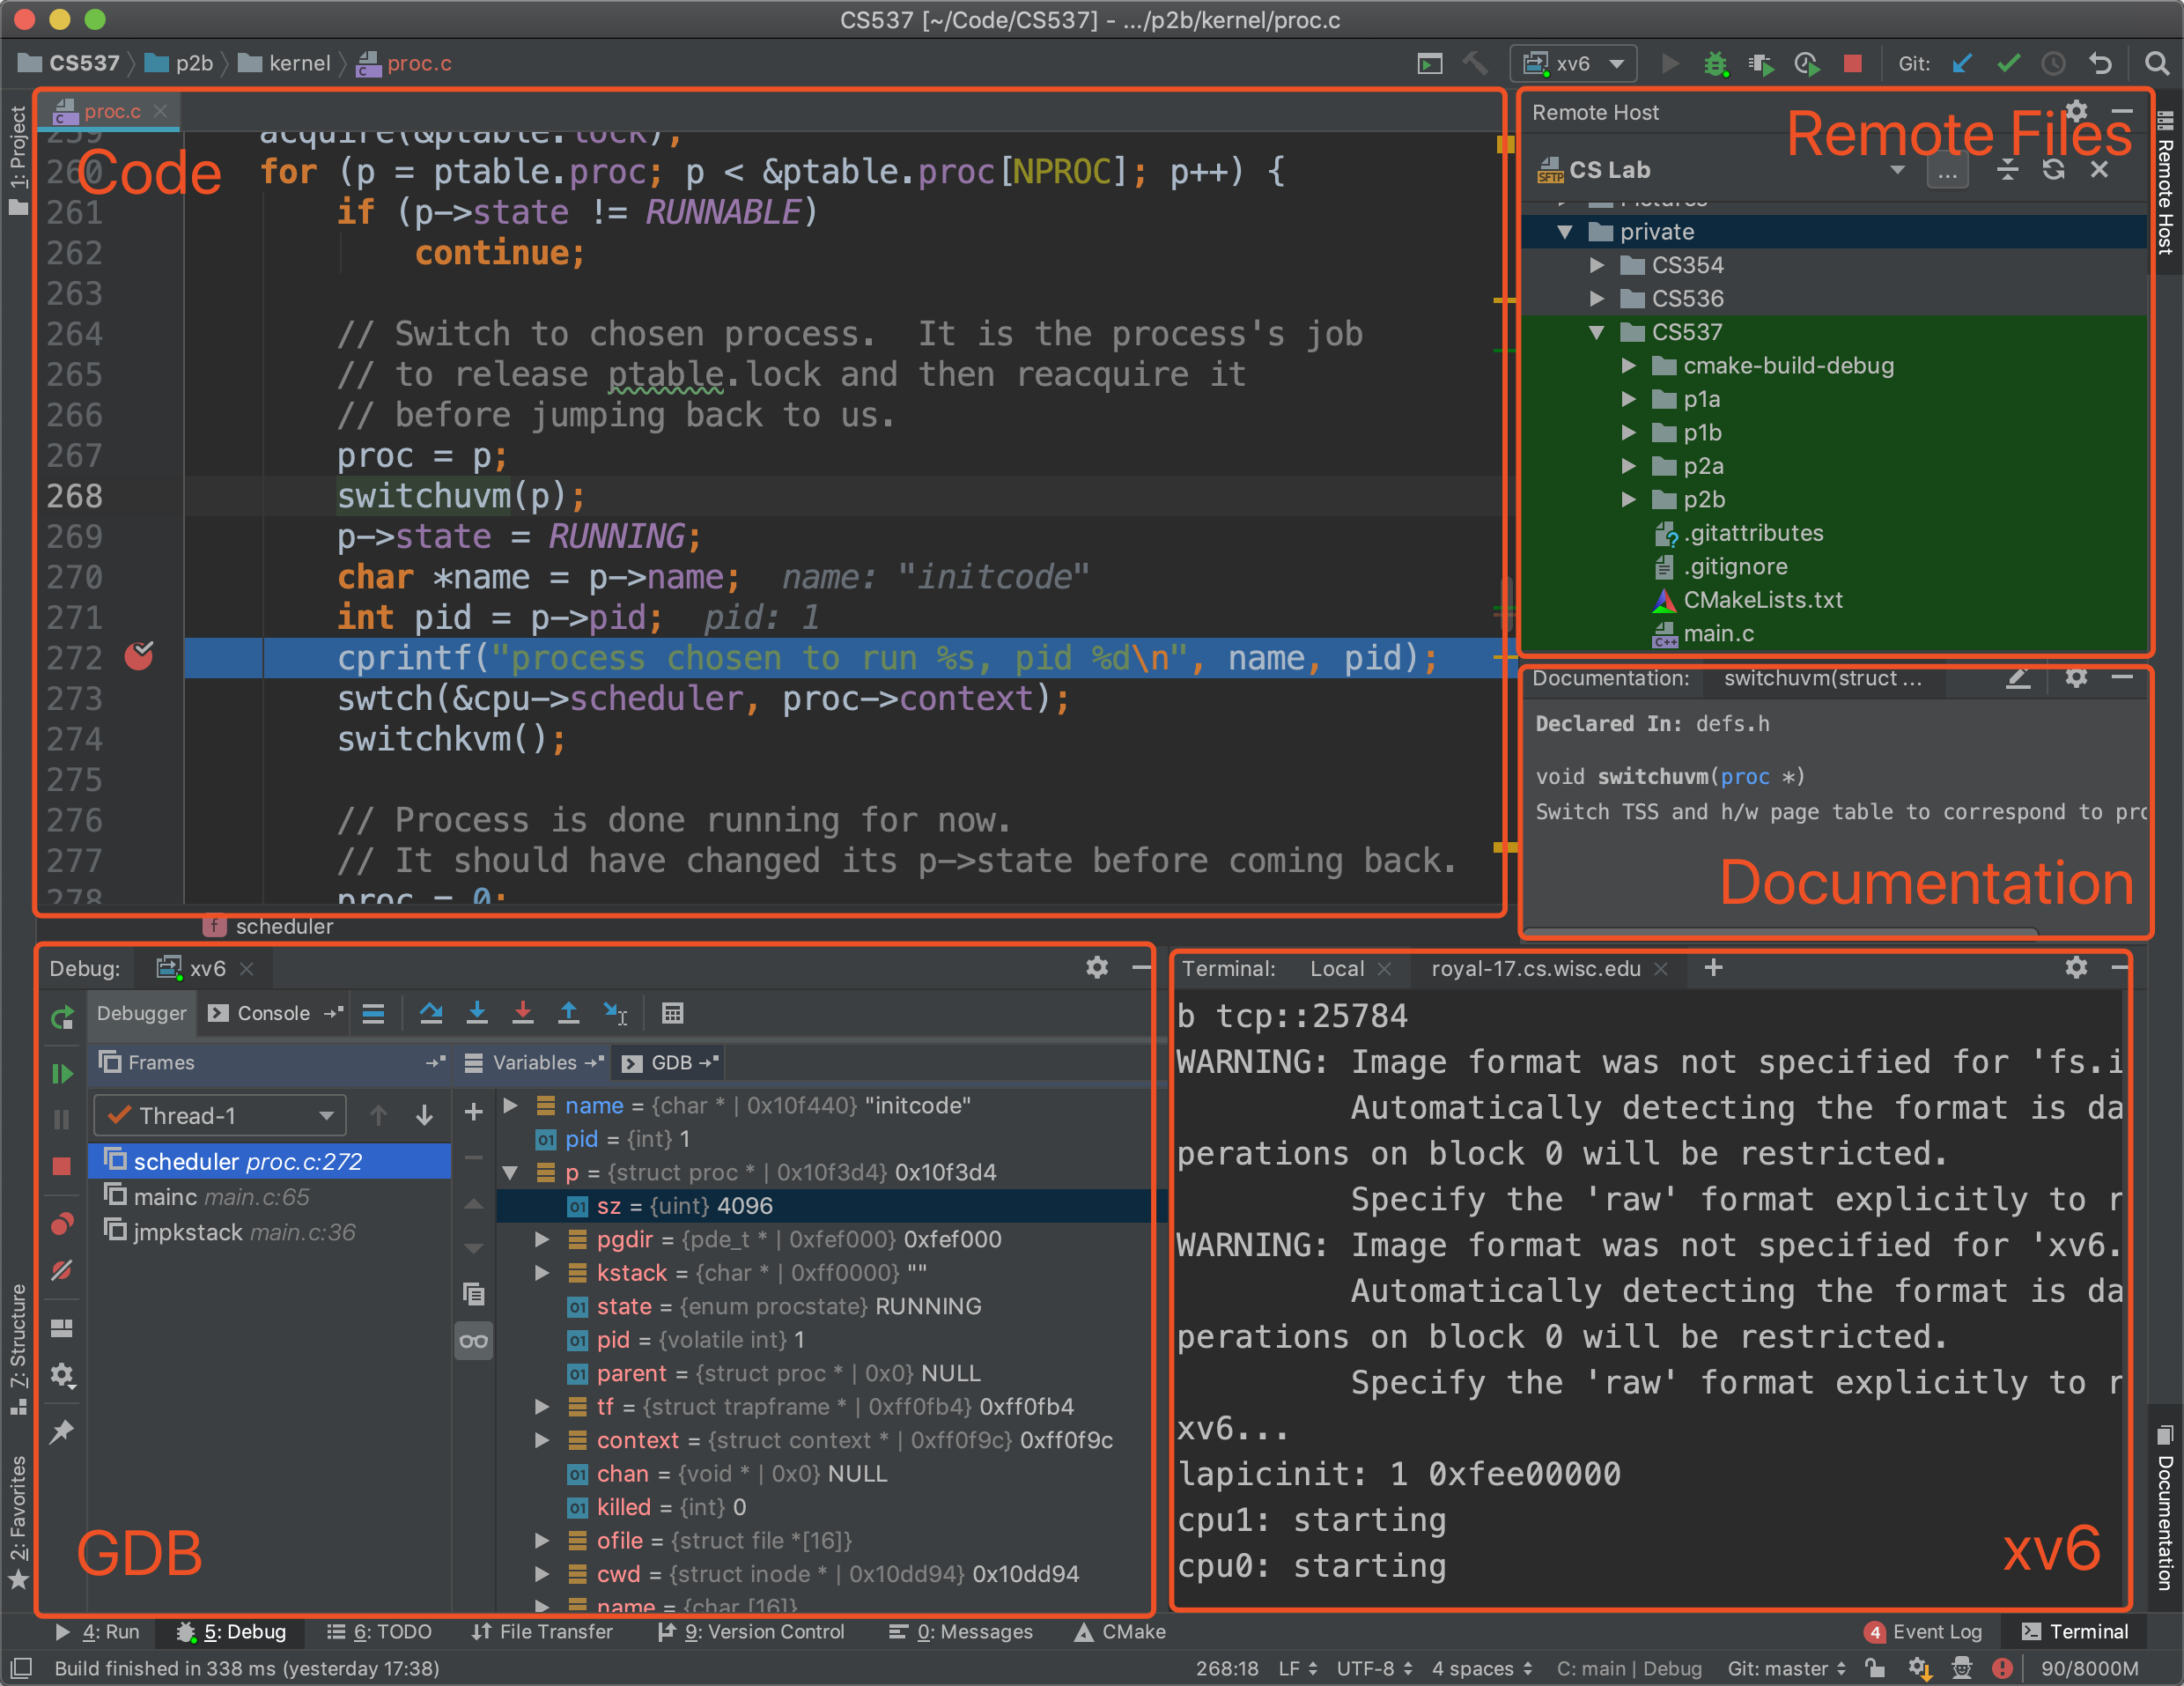The height and width of the screenshot is (1686, 2184).
Task: Collapse the p struct proc variable
Action: [x=510, y=1172]
